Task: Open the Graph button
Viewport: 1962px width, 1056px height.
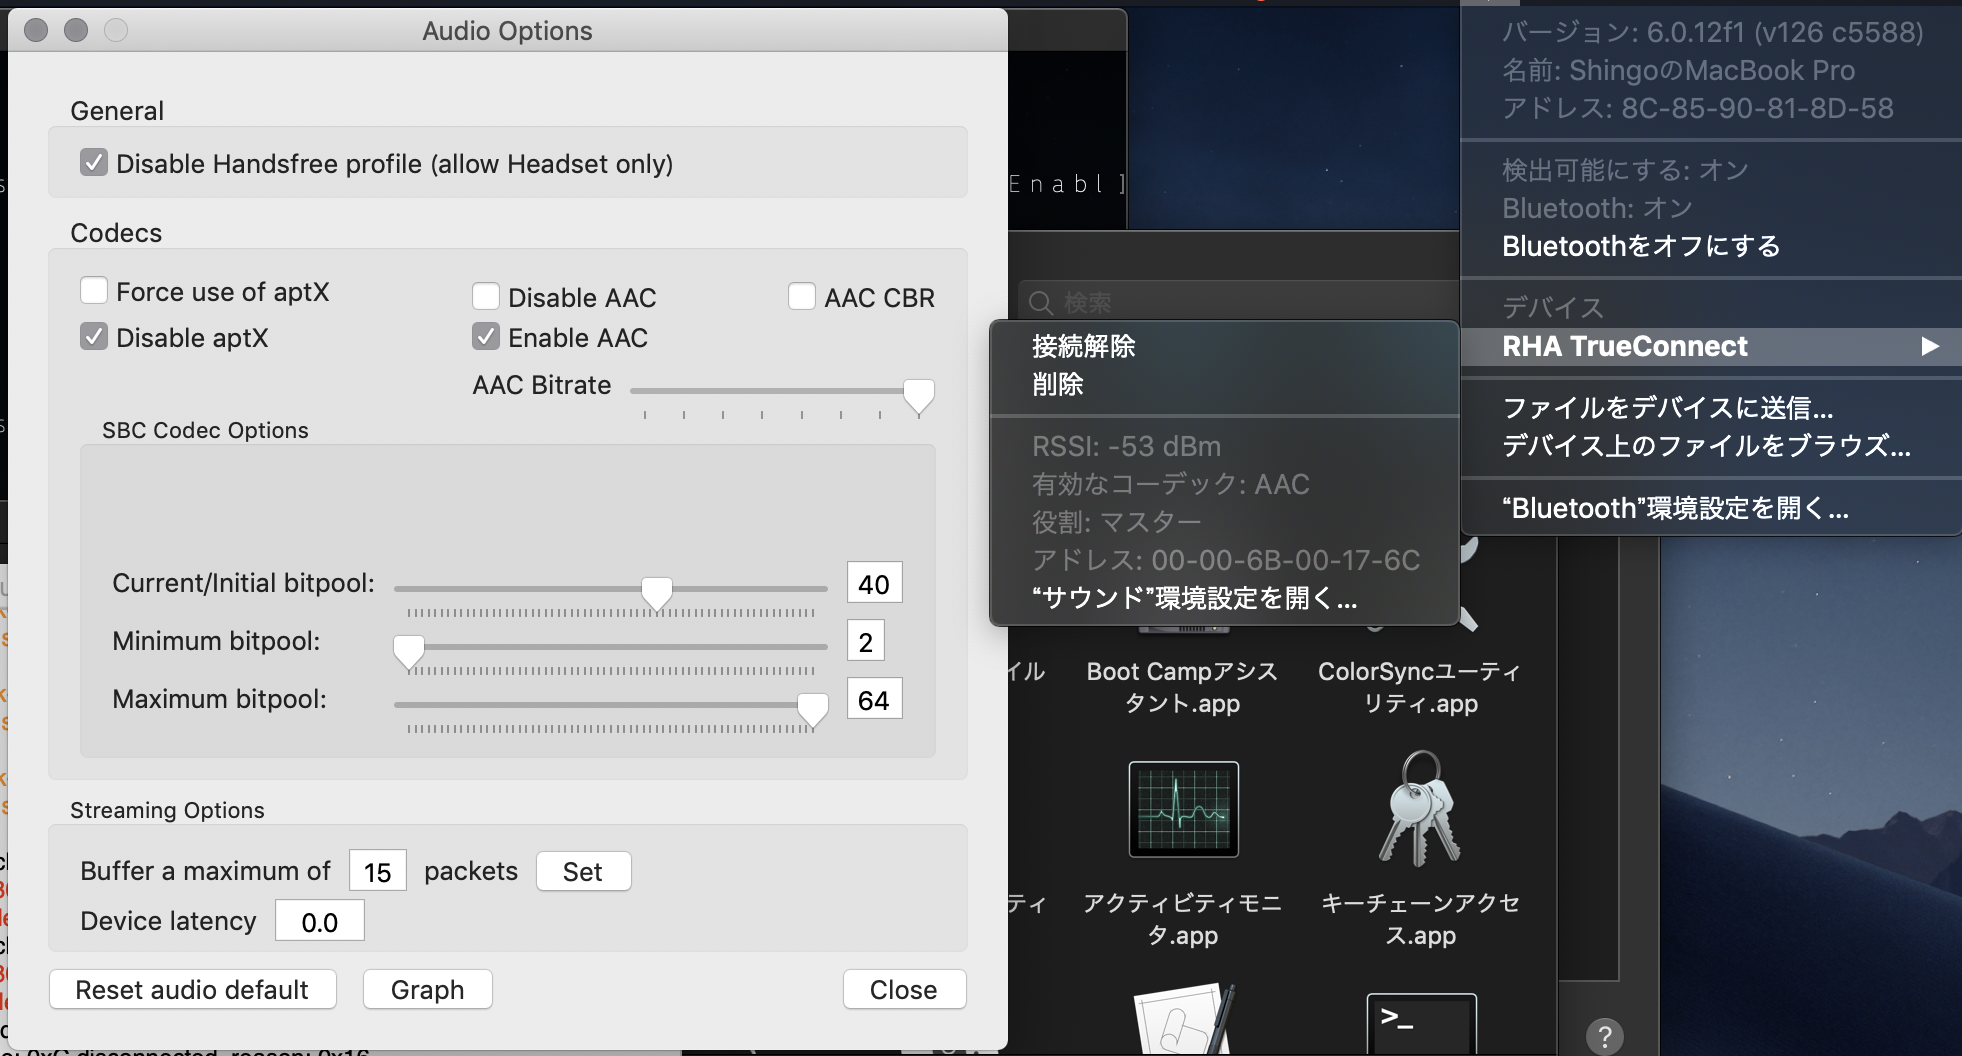Action: click(428, 989)
